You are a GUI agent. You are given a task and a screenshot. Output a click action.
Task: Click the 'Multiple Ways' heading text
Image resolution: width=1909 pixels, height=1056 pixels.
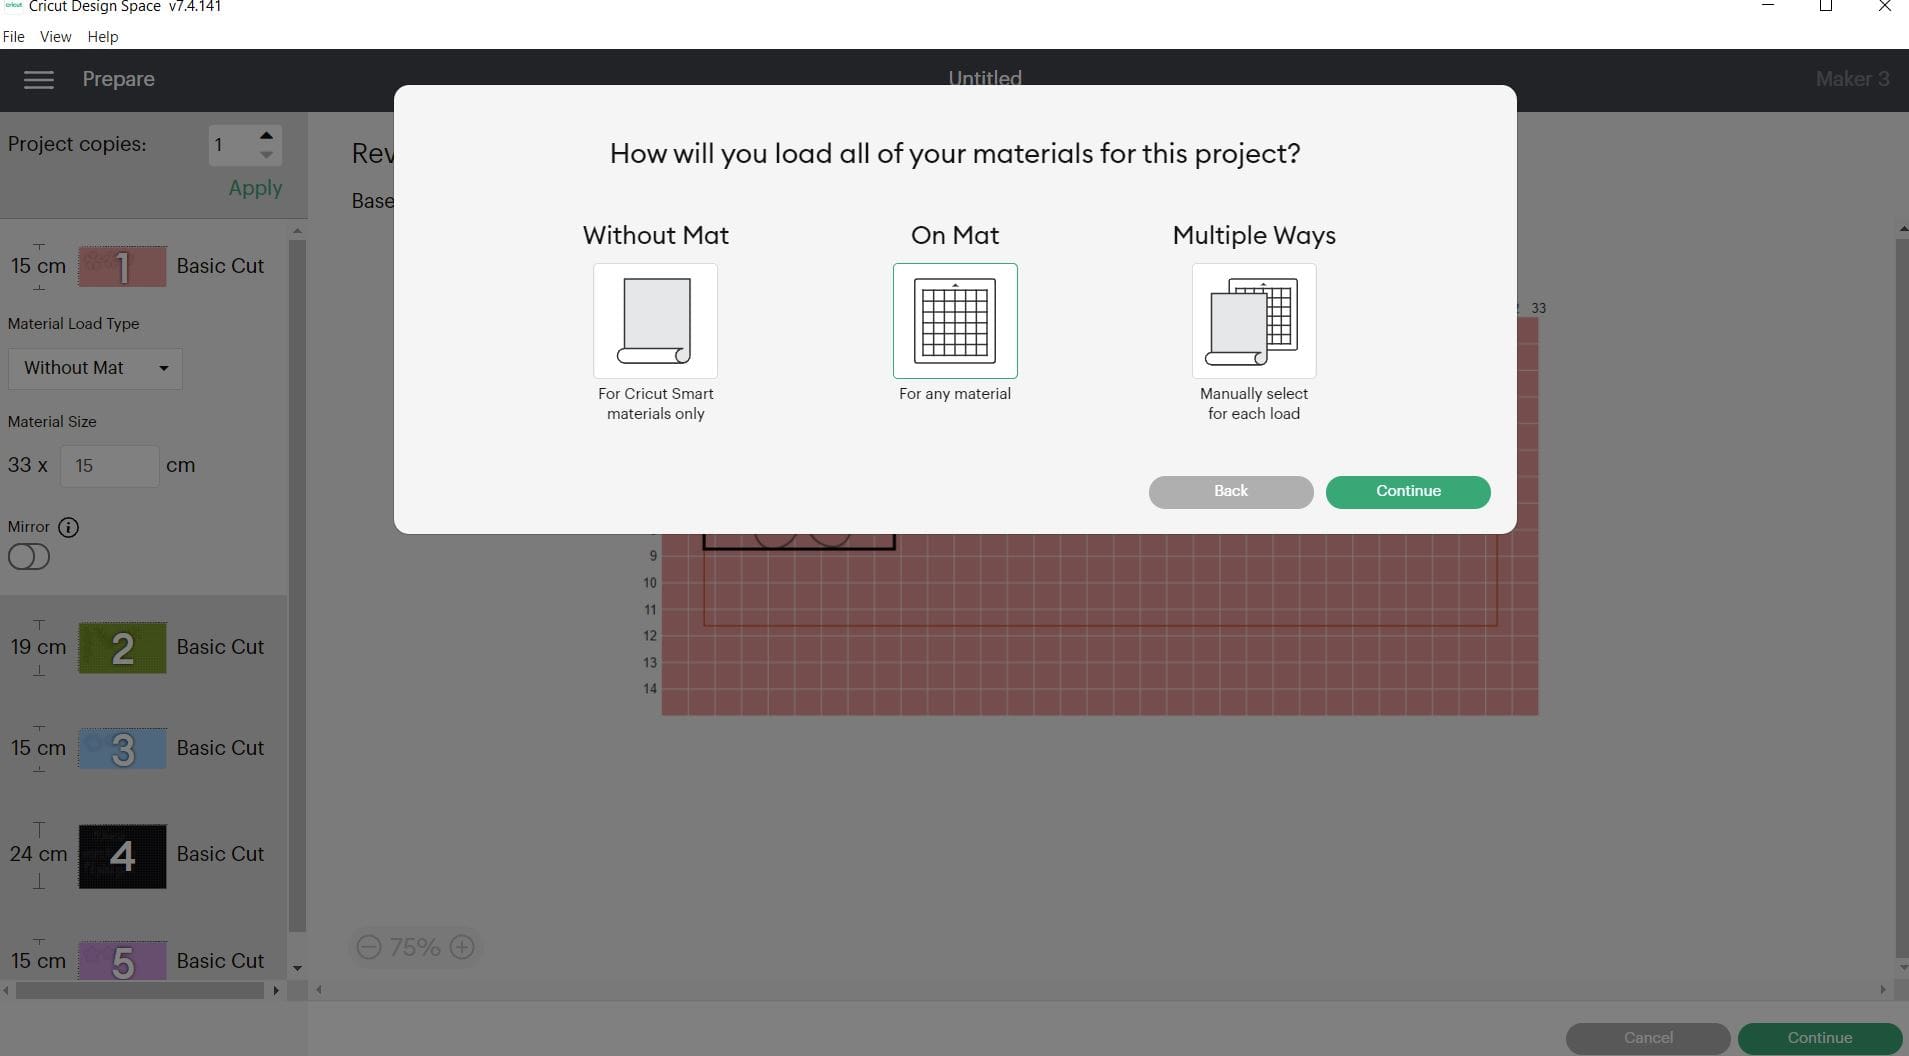[1254, 235]
